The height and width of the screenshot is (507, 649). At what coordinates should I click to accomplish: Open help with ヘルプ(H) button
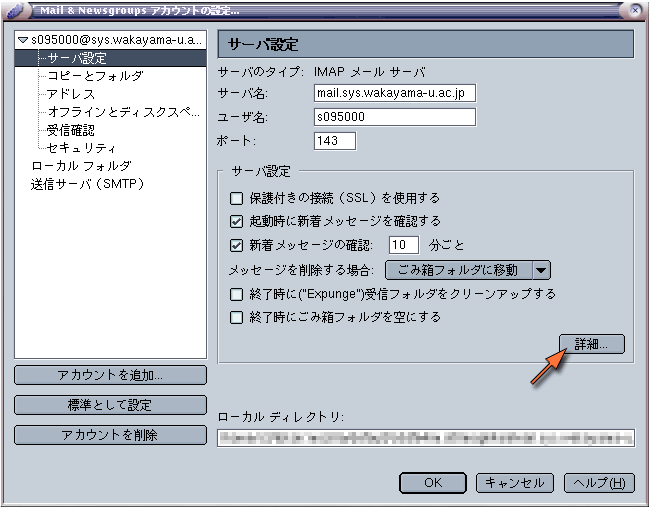(599, 483)
